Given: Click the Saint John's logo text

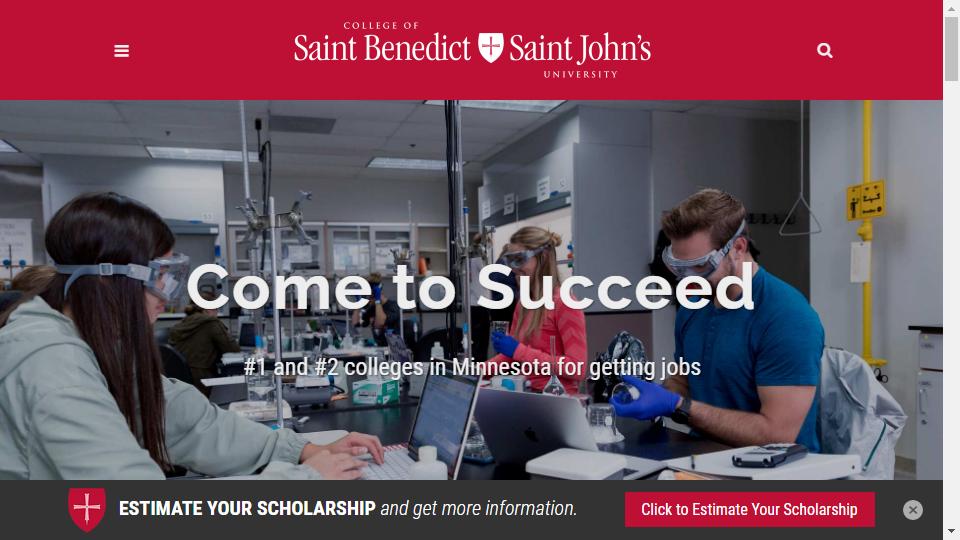Looking at the screenshot, I should (x=580, y=48).
